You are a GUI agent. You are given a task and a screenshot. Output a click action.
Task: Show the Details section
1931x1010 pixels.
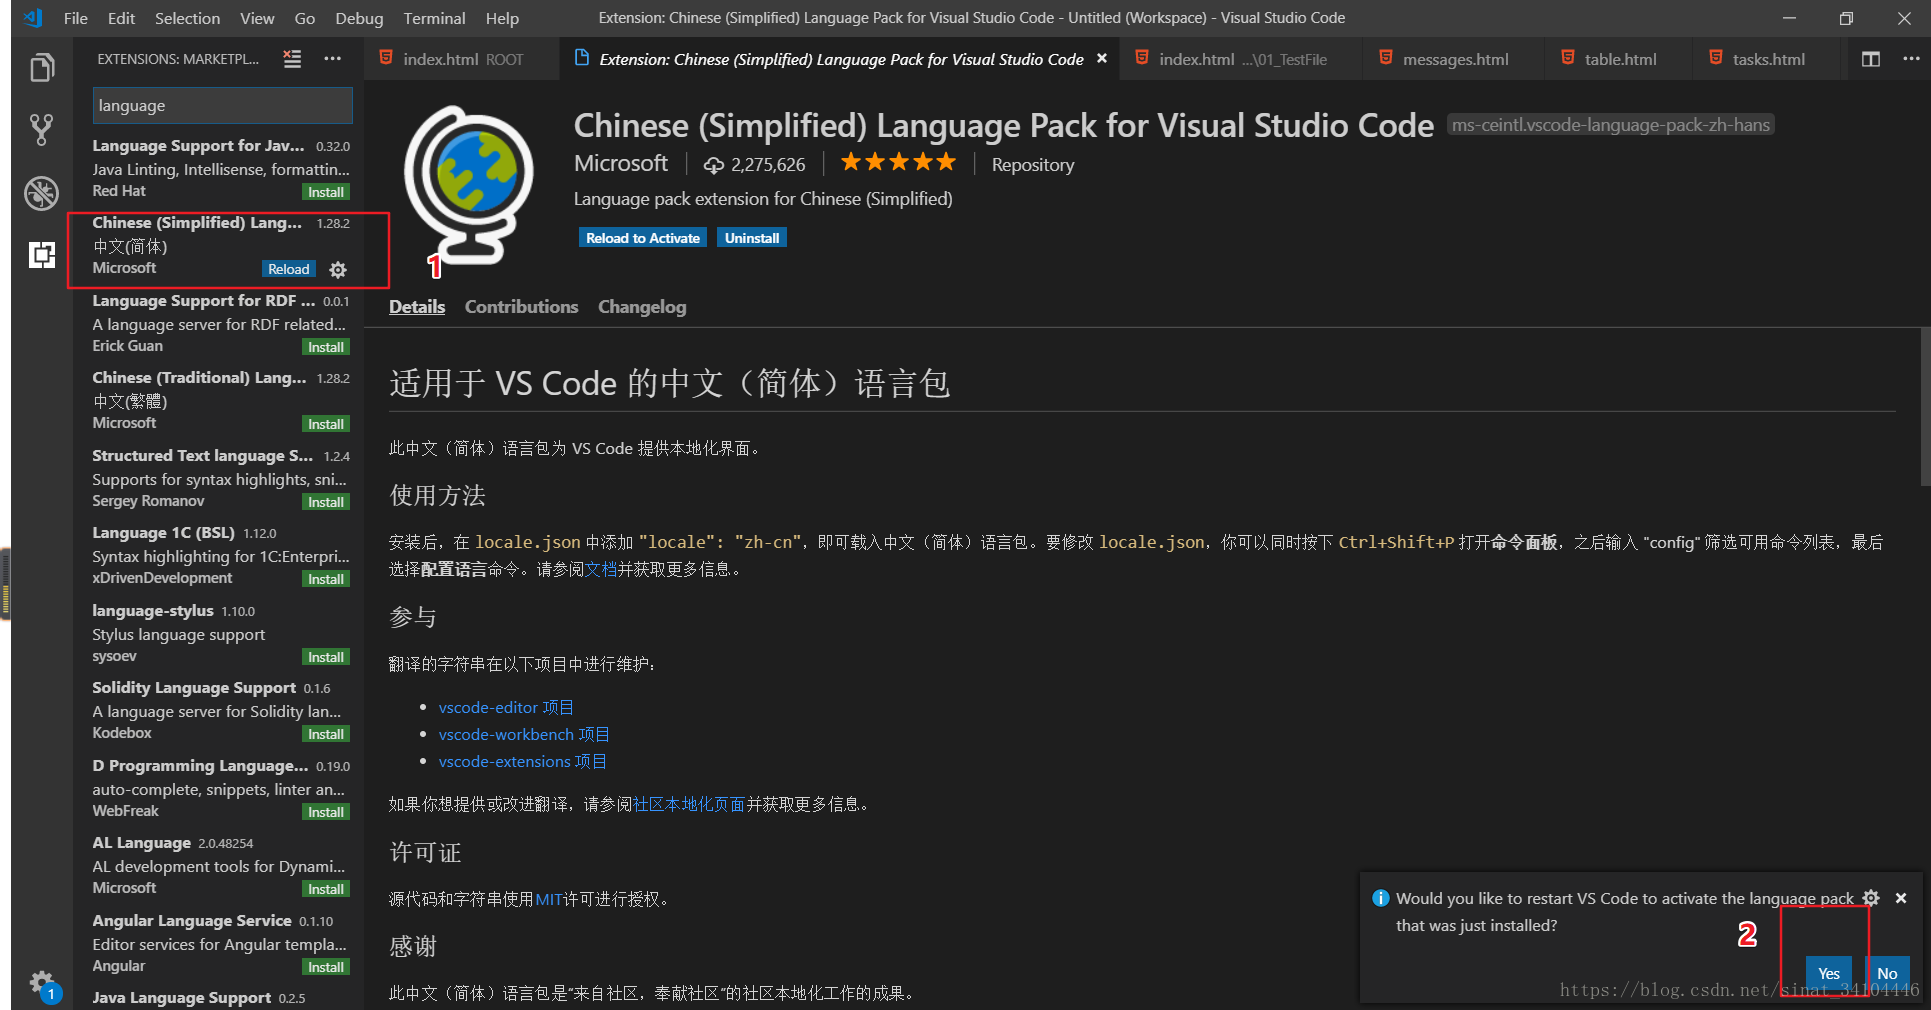[417, 307]
